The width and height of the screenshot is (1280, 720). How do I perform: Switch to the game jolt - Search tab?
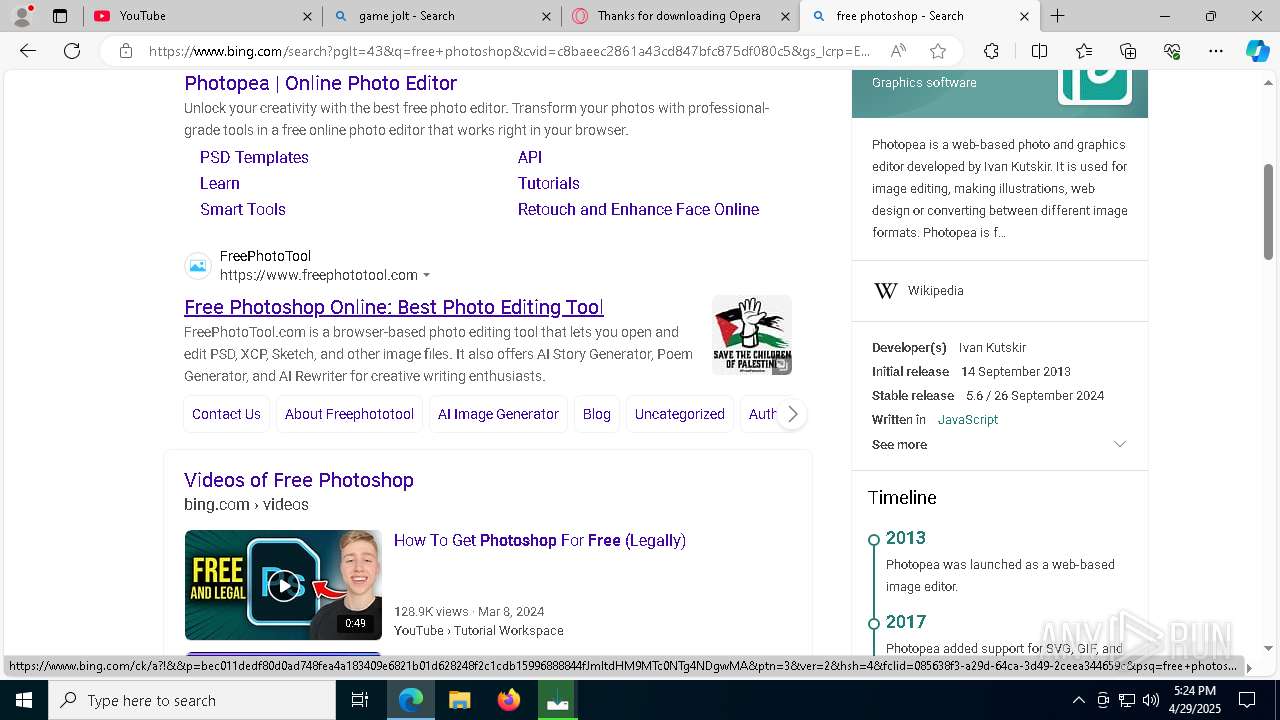pyautogui.click(x=442, y=16)
